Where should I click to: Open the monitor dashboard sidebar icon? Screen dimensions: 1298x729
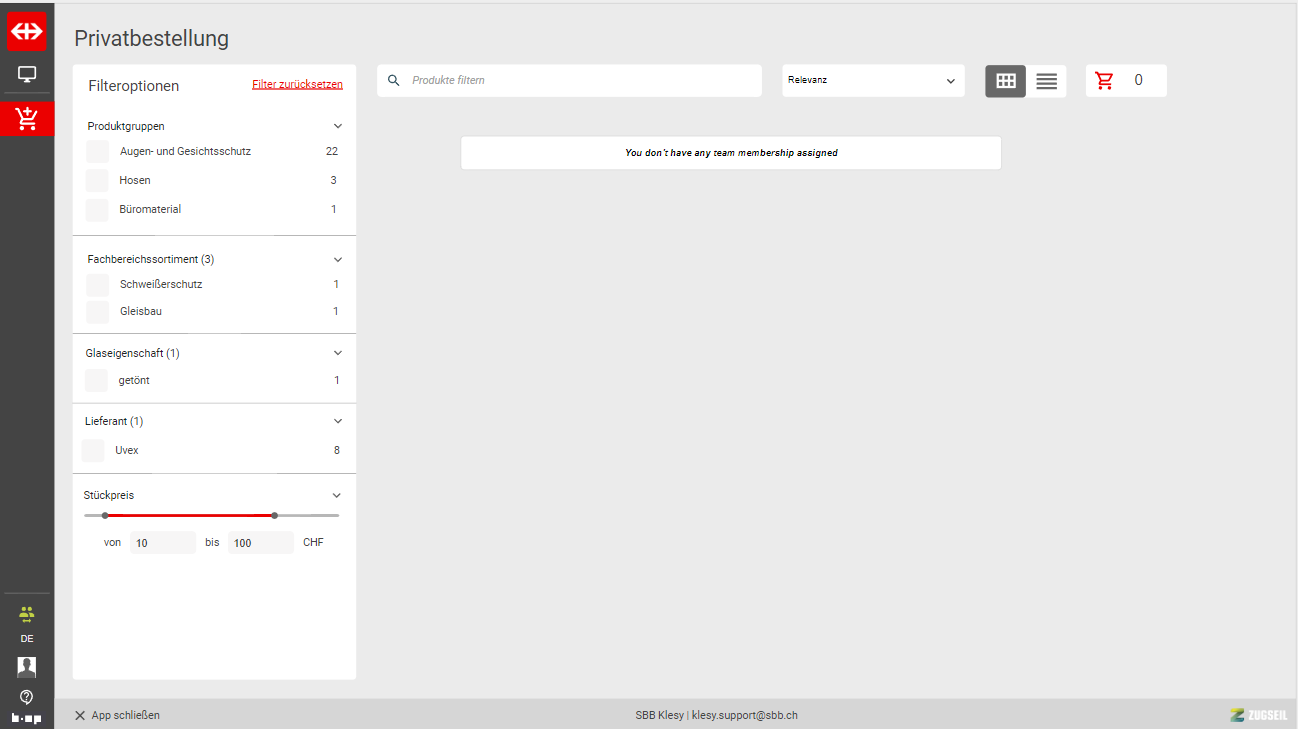pyautogui.click(x=27, y=74)
